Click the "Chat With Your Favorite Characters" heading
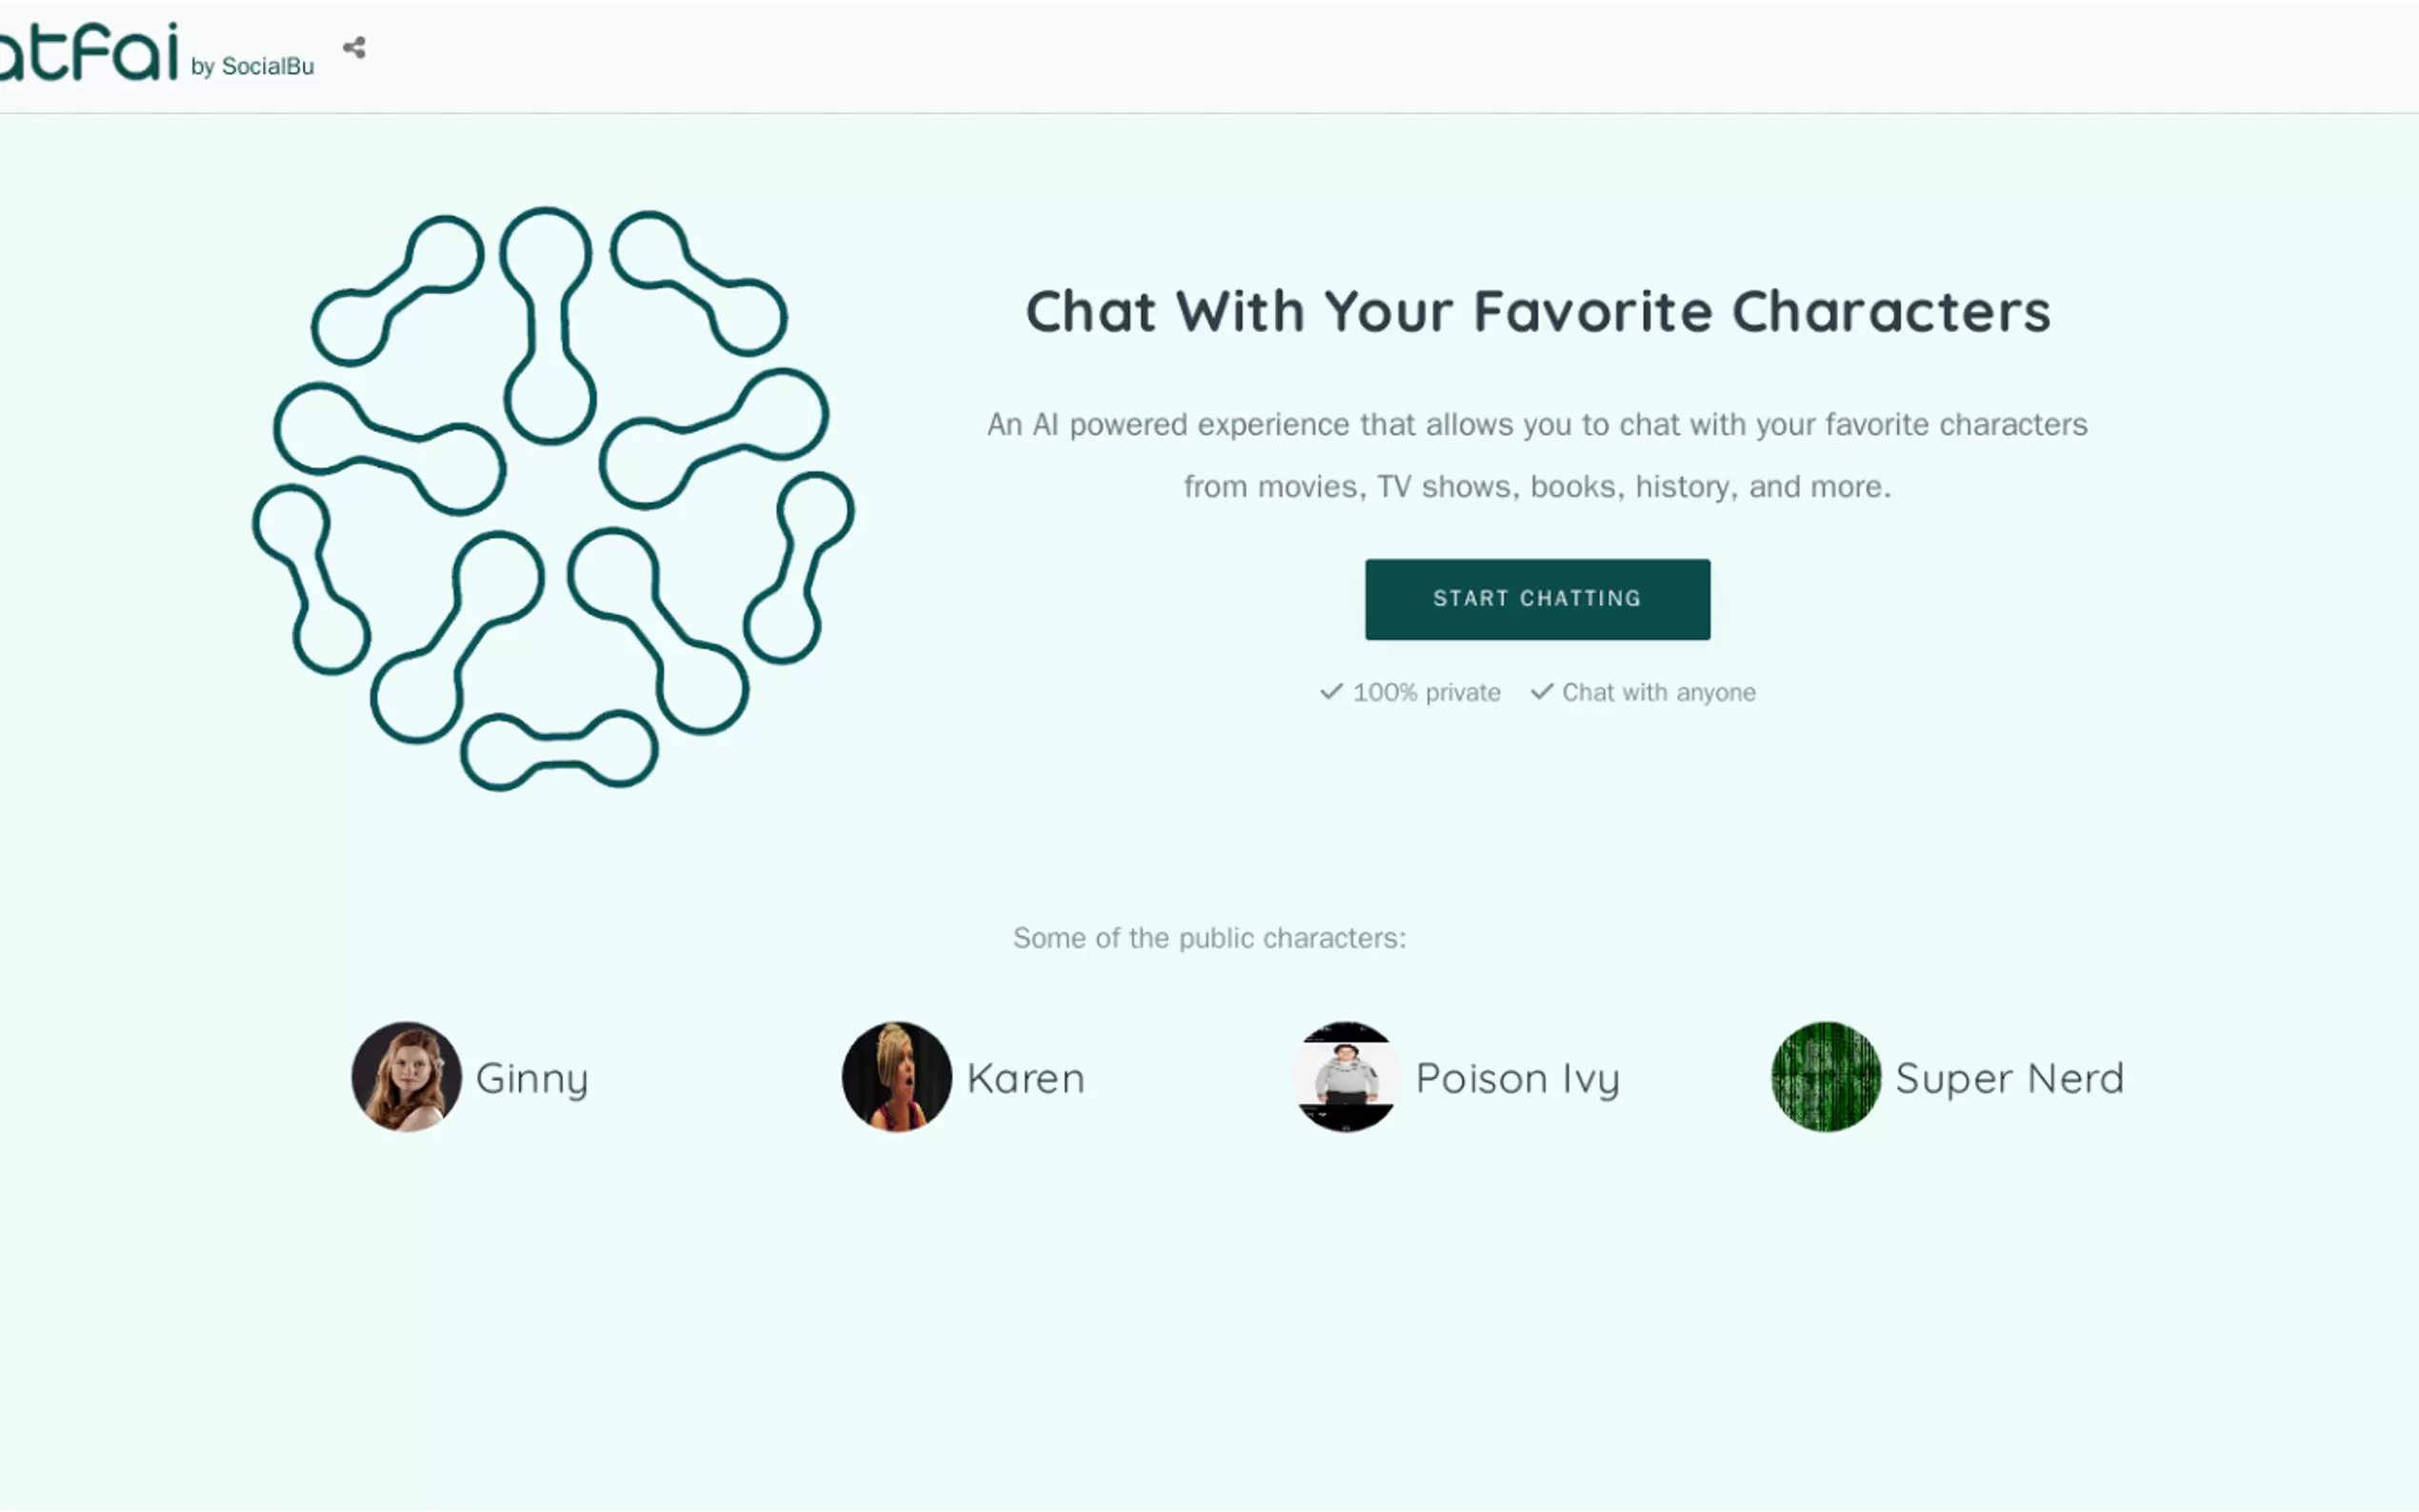The width and height of the screenshot is (2419, 1512). click(1538, 311)
